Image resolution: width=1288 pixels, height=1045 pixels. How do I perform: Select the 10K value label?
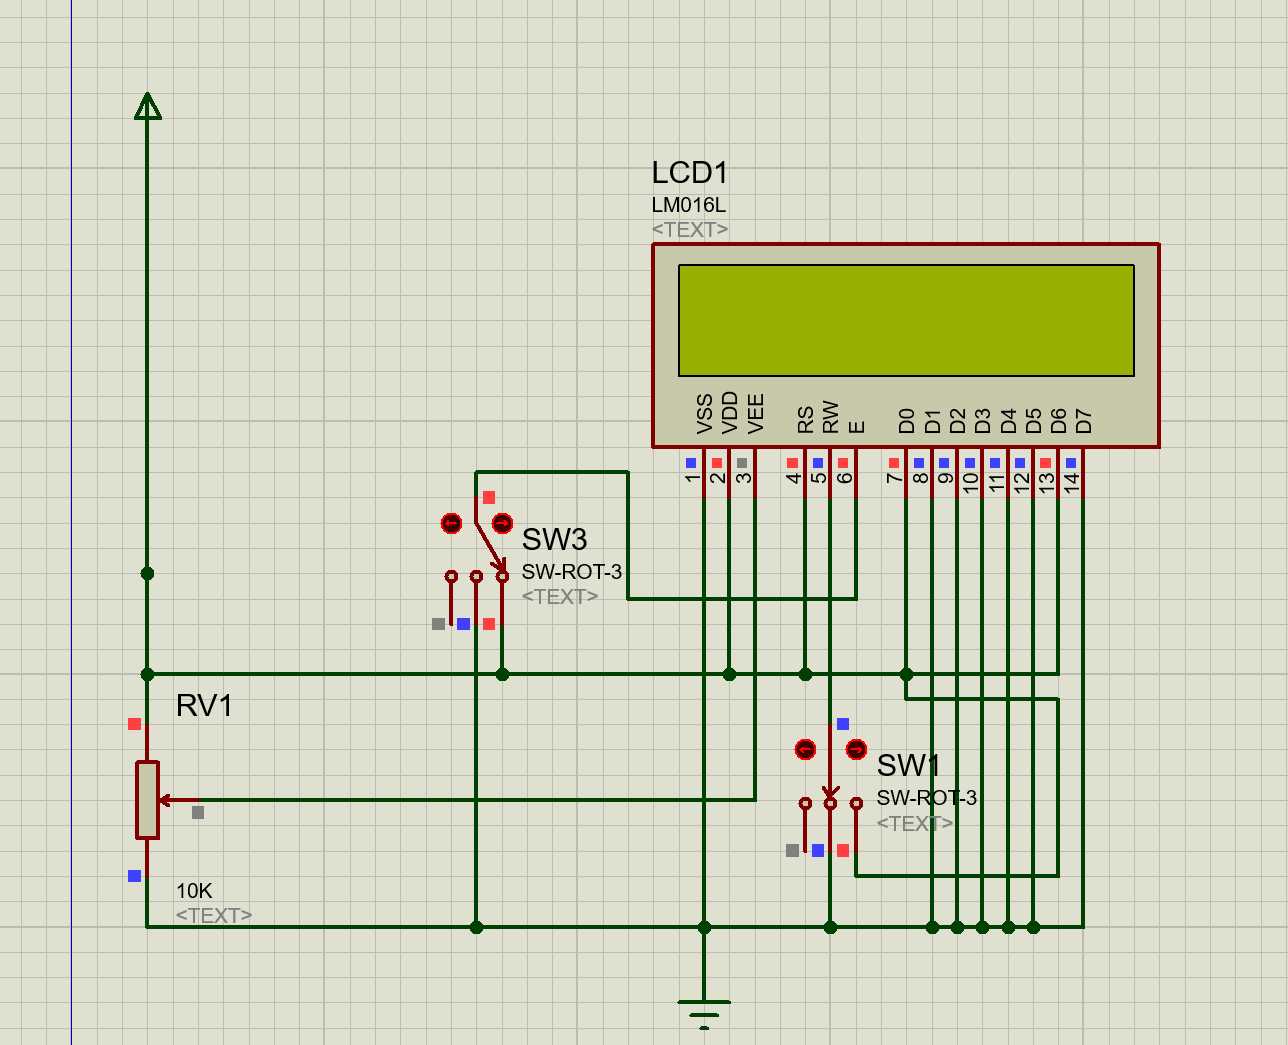coord(194,891)
